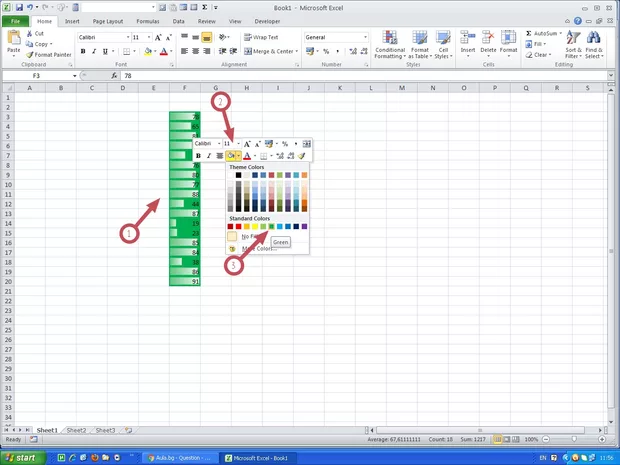Viewport: 620px width, 465px height.
Task: Toggle Bold in ribbon Font group
Action: 83,51
